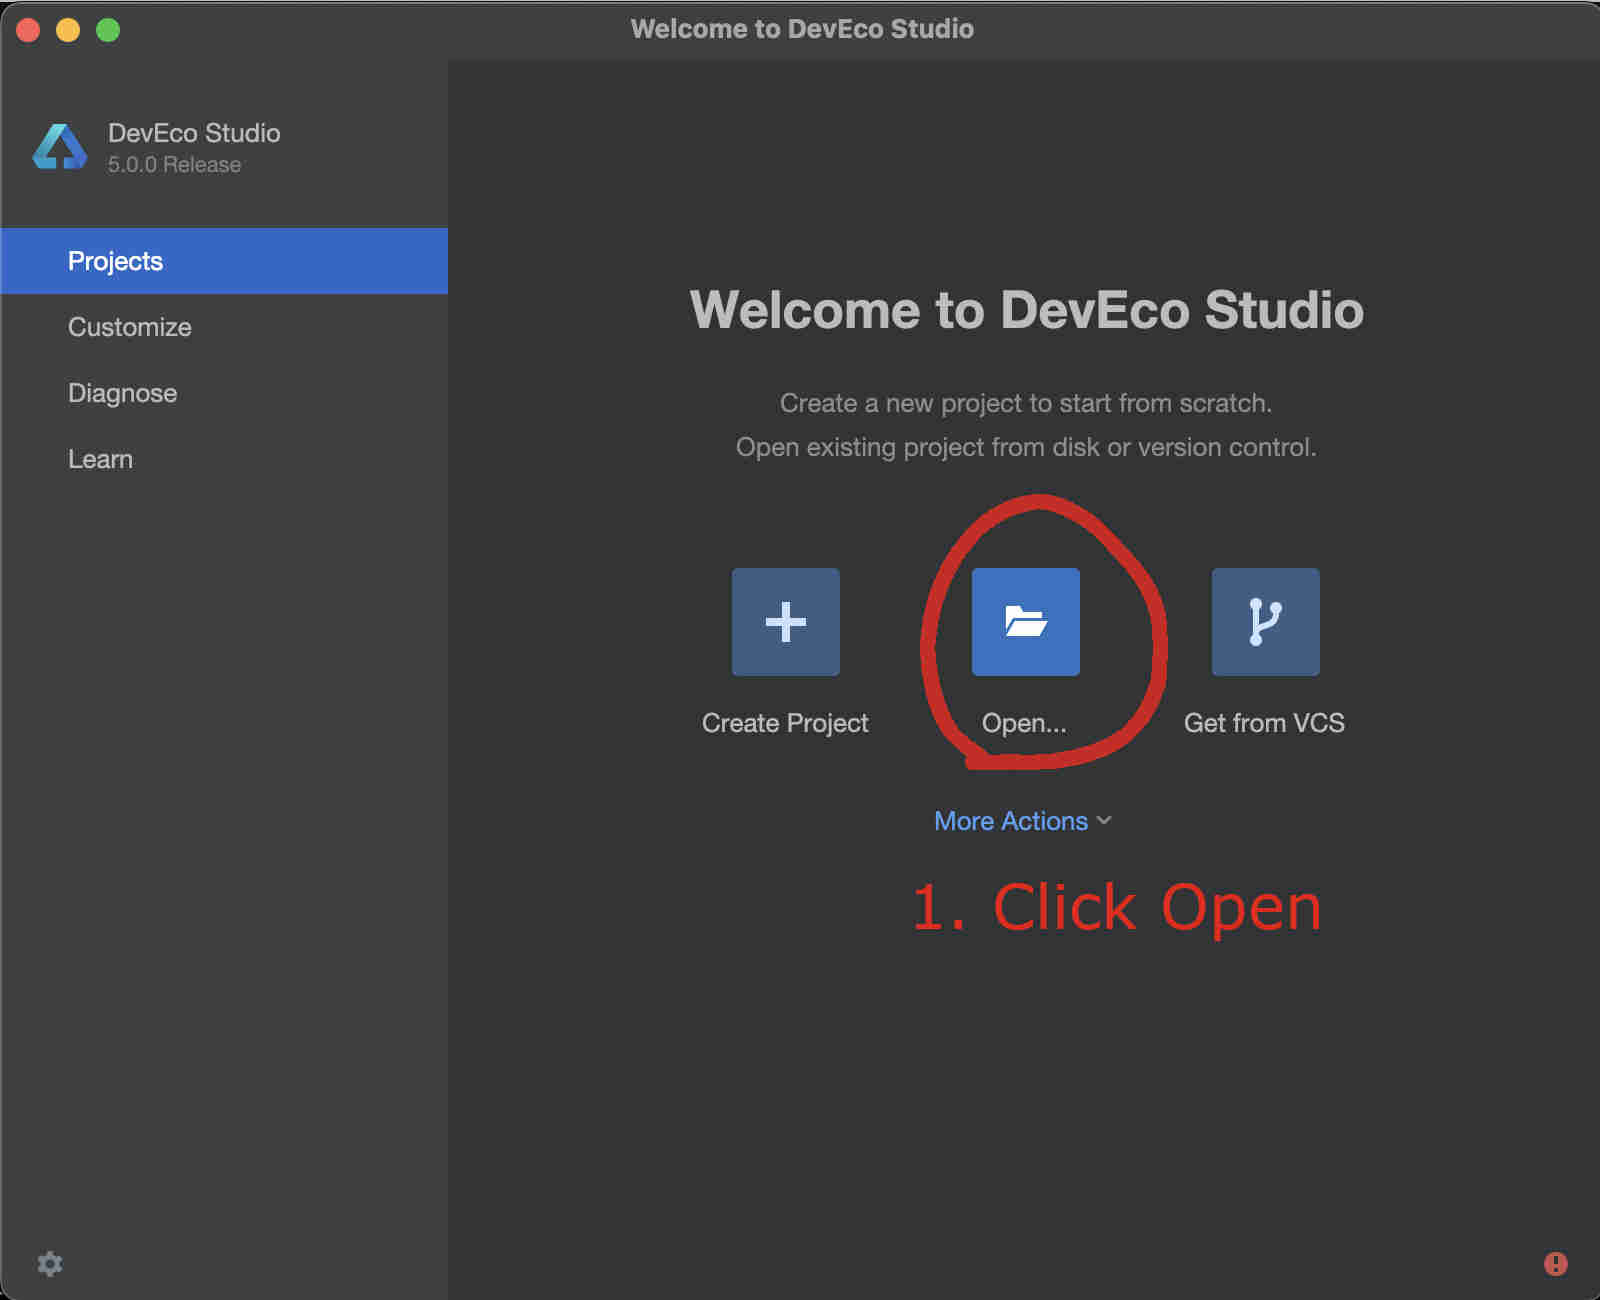Click the Get from VCS label
The width and height of the screenshot is (1600, 1300).
[1264, 723]
